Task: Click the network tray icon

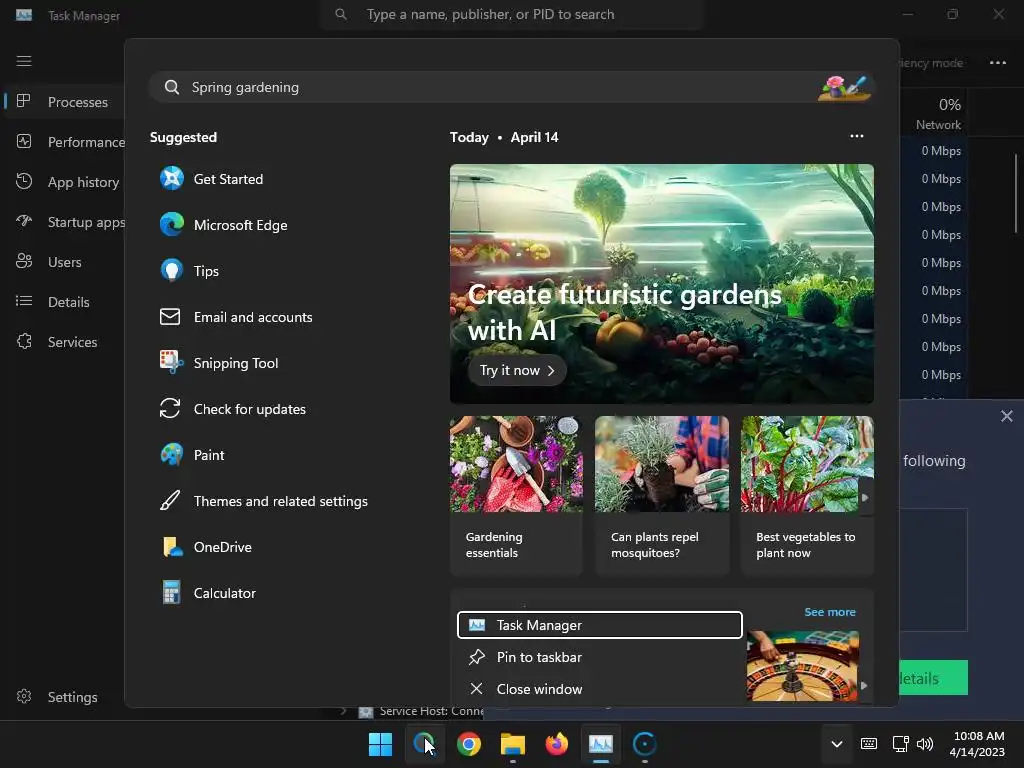Action: point(901,744)
